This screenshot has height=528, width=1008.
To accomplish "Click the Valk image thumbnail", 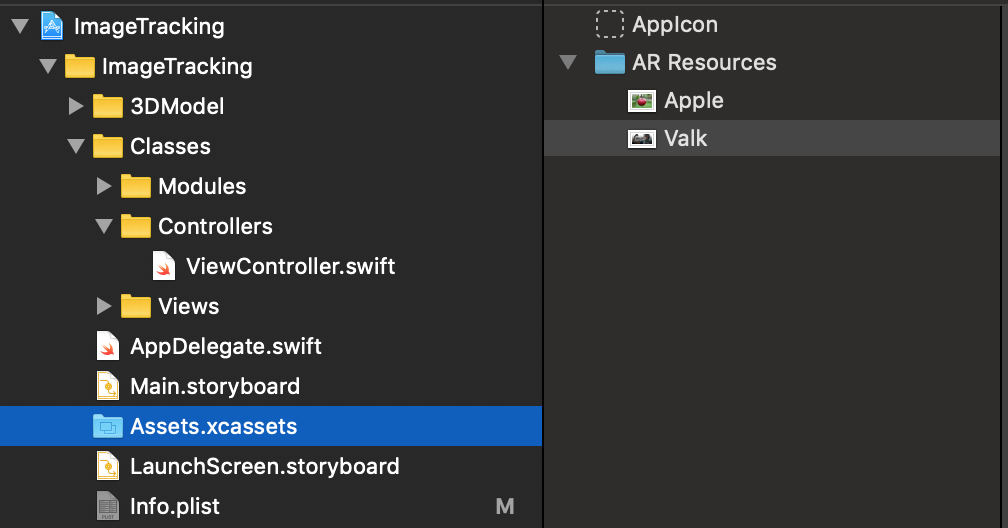I will click(641, 138).
